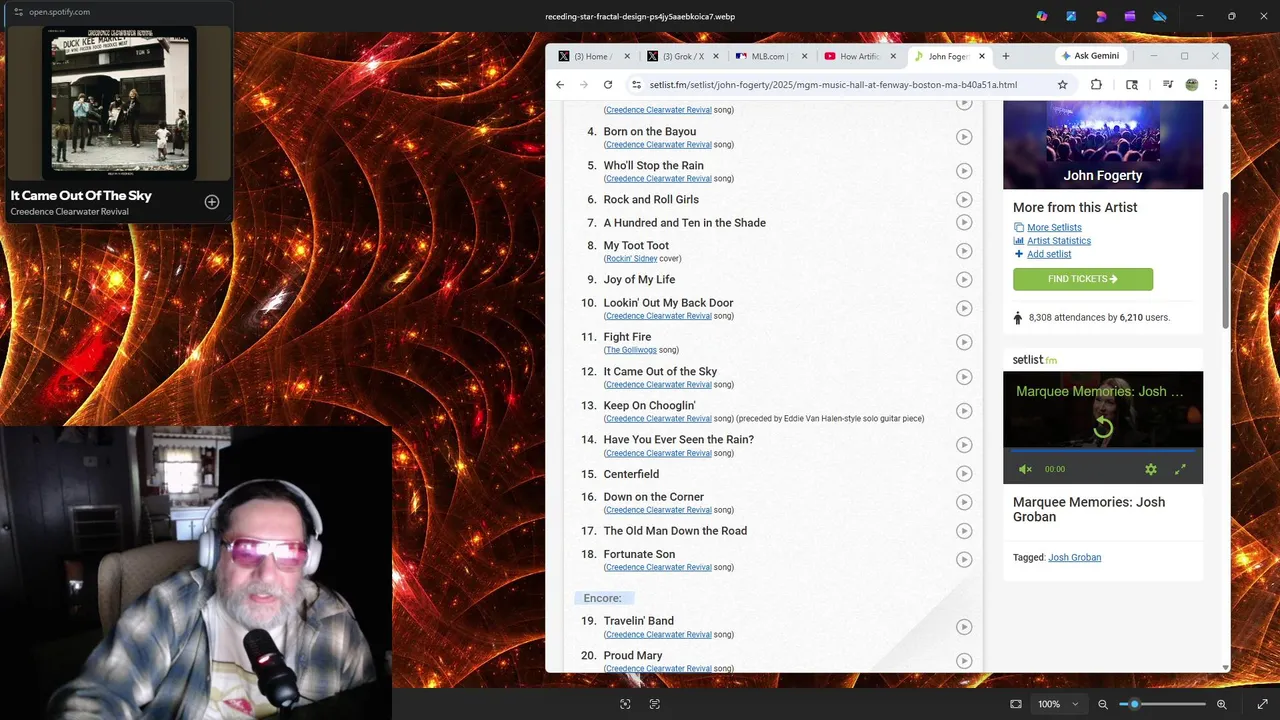Adjust the photo viewer zoom slider
Viewport: 1280px width, 720px height.
1163,704
